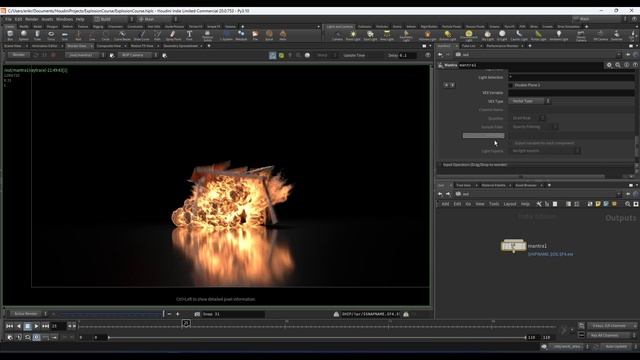Click the Auto Update button
The height and width of the screenshot is (360, 640).
[x=616, y=346]
